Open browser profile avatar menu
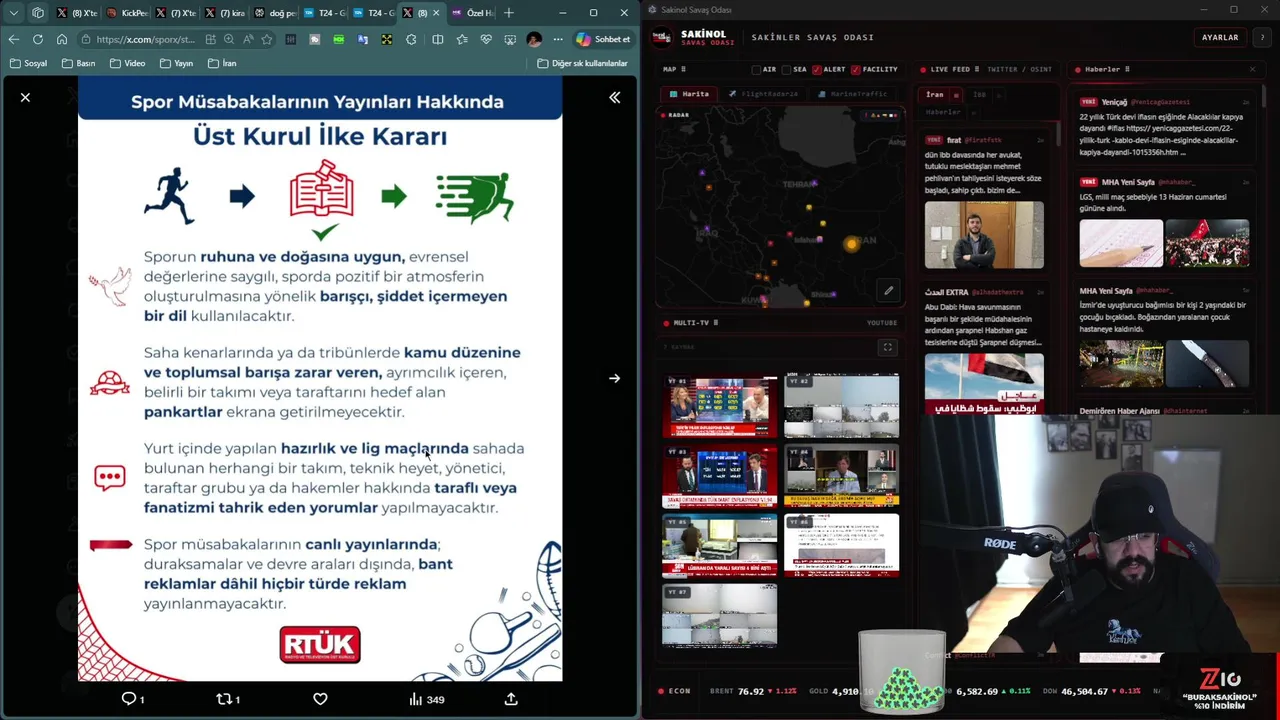Viewport: 1280px width, 720px height. click(x=534, y=39)
